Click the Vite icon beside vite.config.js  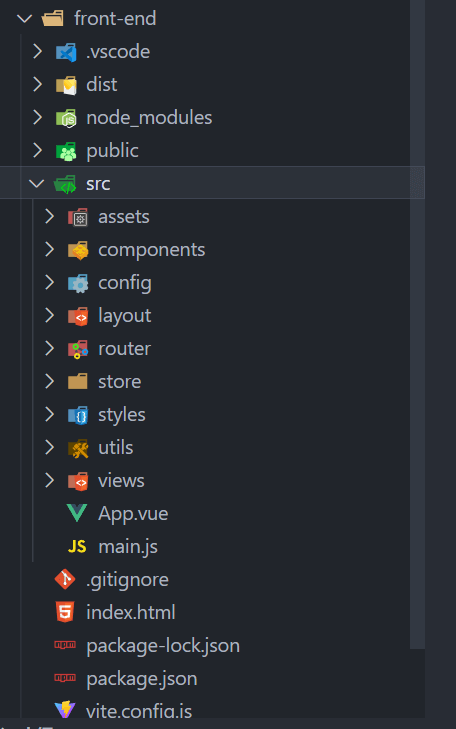point(65,709)
